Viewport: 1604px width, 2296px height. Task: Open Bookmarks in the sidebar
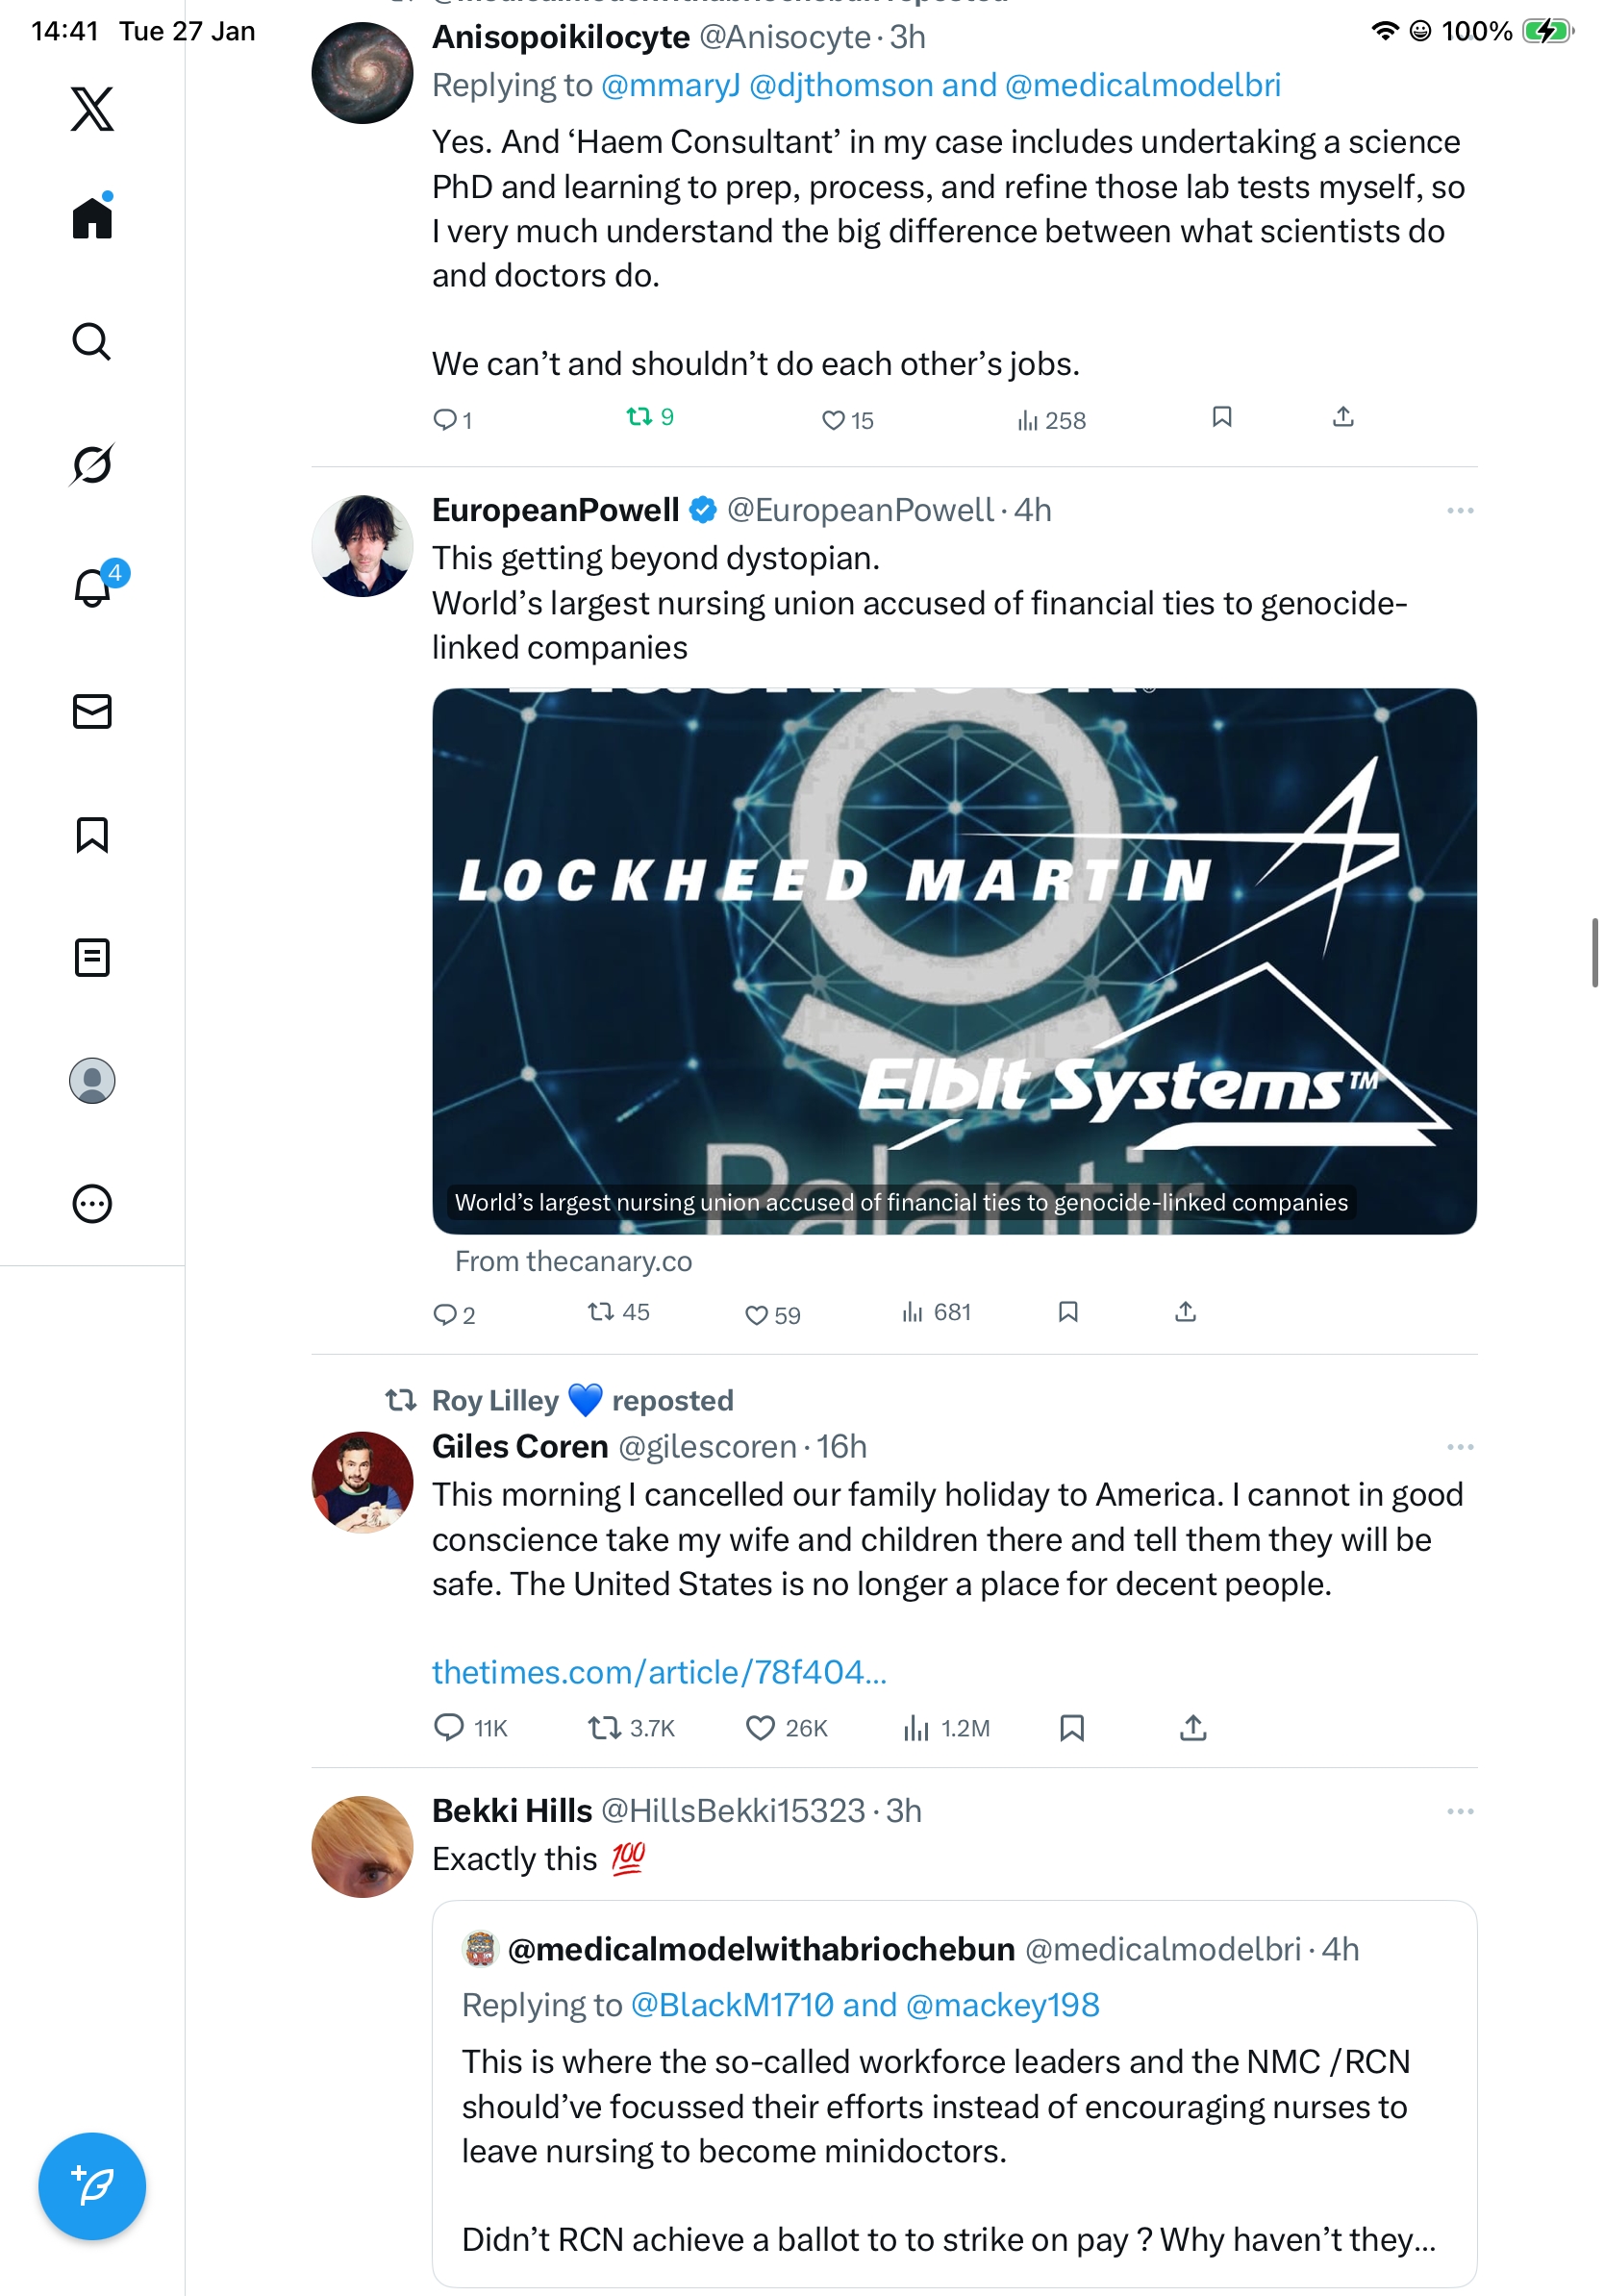92,834
